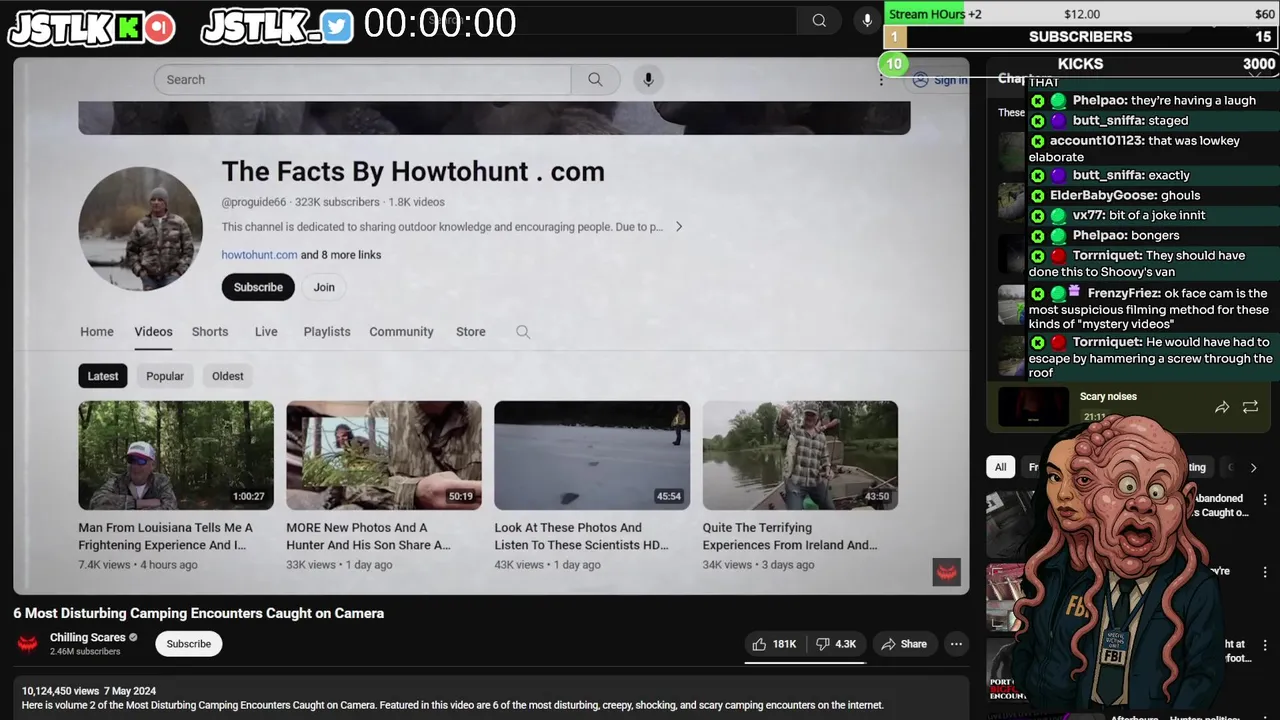Click the red watermark icon in video corner

(946, 572)
